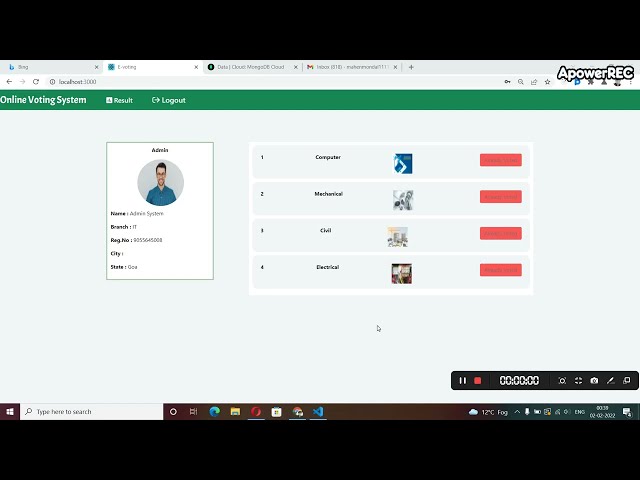Click the Logout link

point(169,100)
